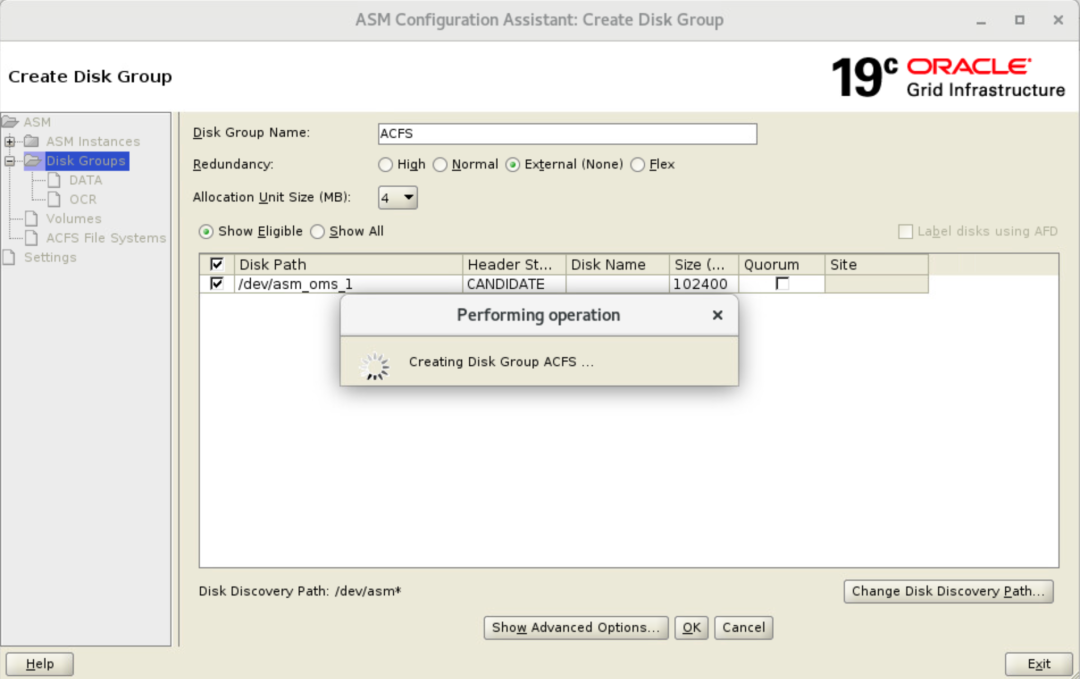Open Help
1080x679 pixels.
pos(39,664)
